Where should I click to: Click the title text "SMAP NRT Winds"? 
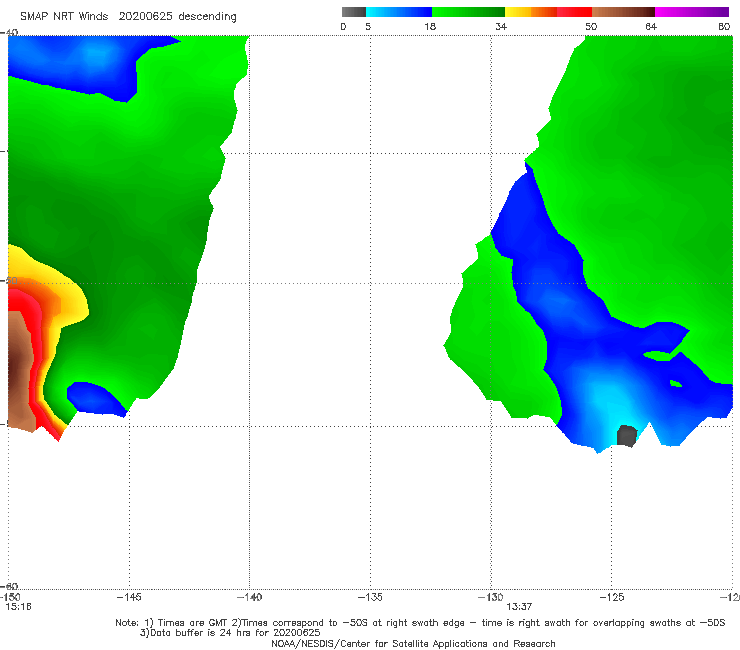64,16
